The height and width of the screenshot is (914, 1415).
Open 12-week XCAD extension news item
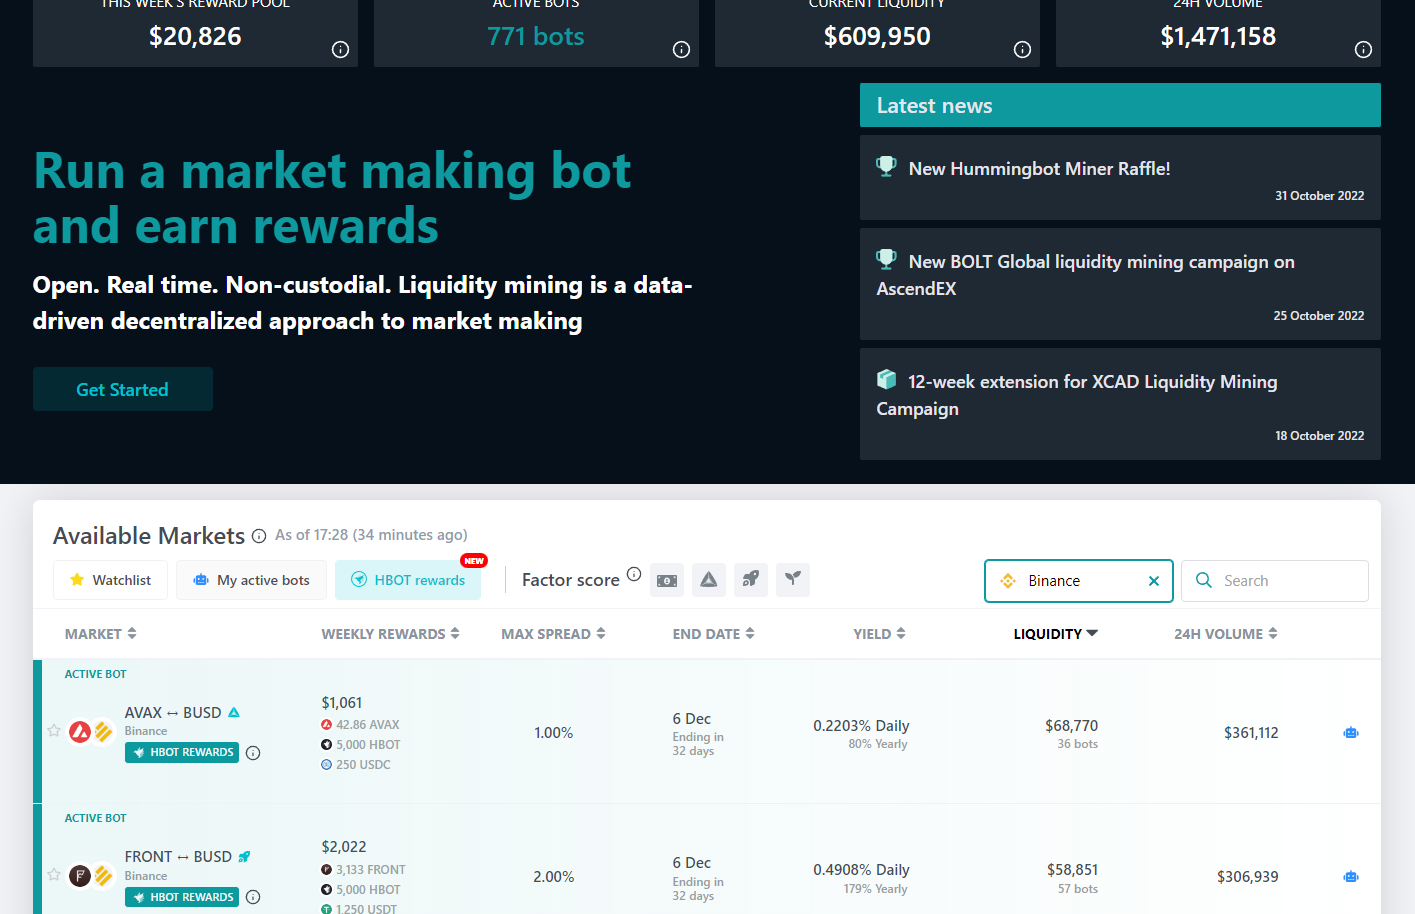(x=1120, y=404)
